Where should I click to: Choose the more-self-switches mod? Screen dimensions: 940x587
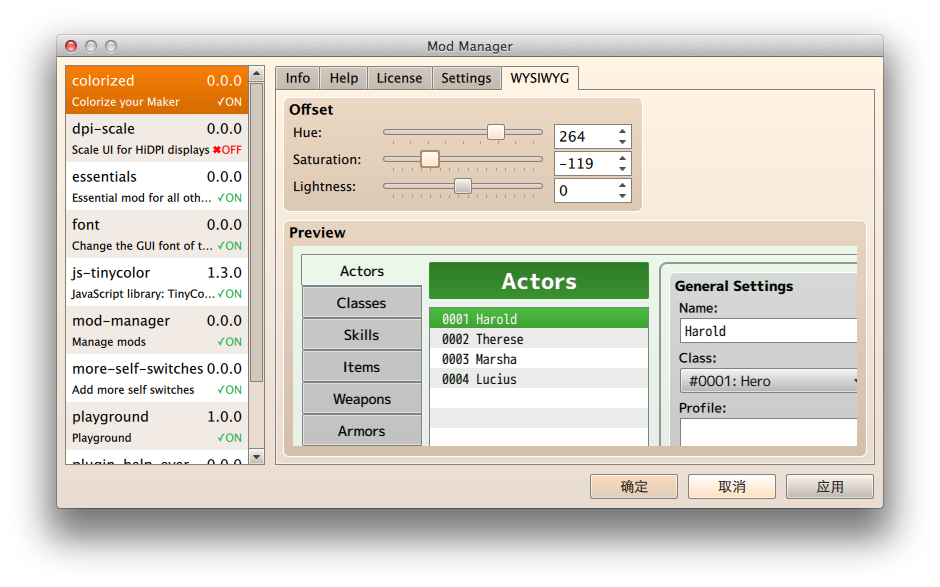tap(156, 378)
